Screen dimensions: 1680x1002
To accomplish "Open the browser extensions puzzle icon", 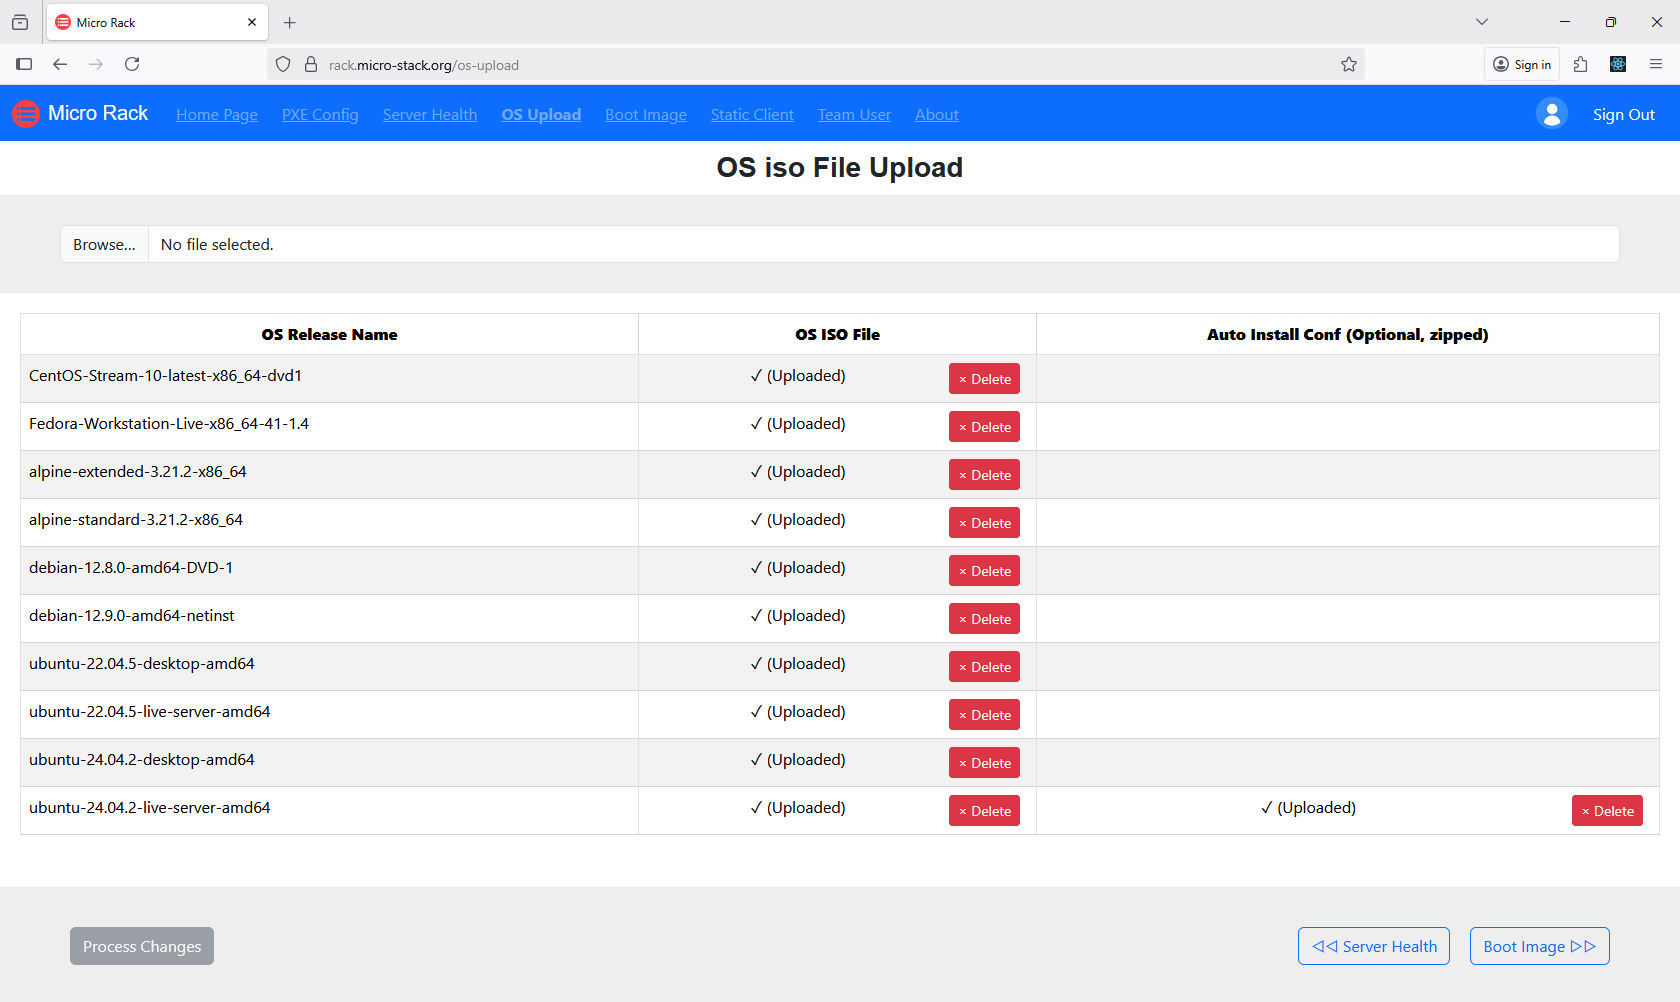I will [1581, 64].
